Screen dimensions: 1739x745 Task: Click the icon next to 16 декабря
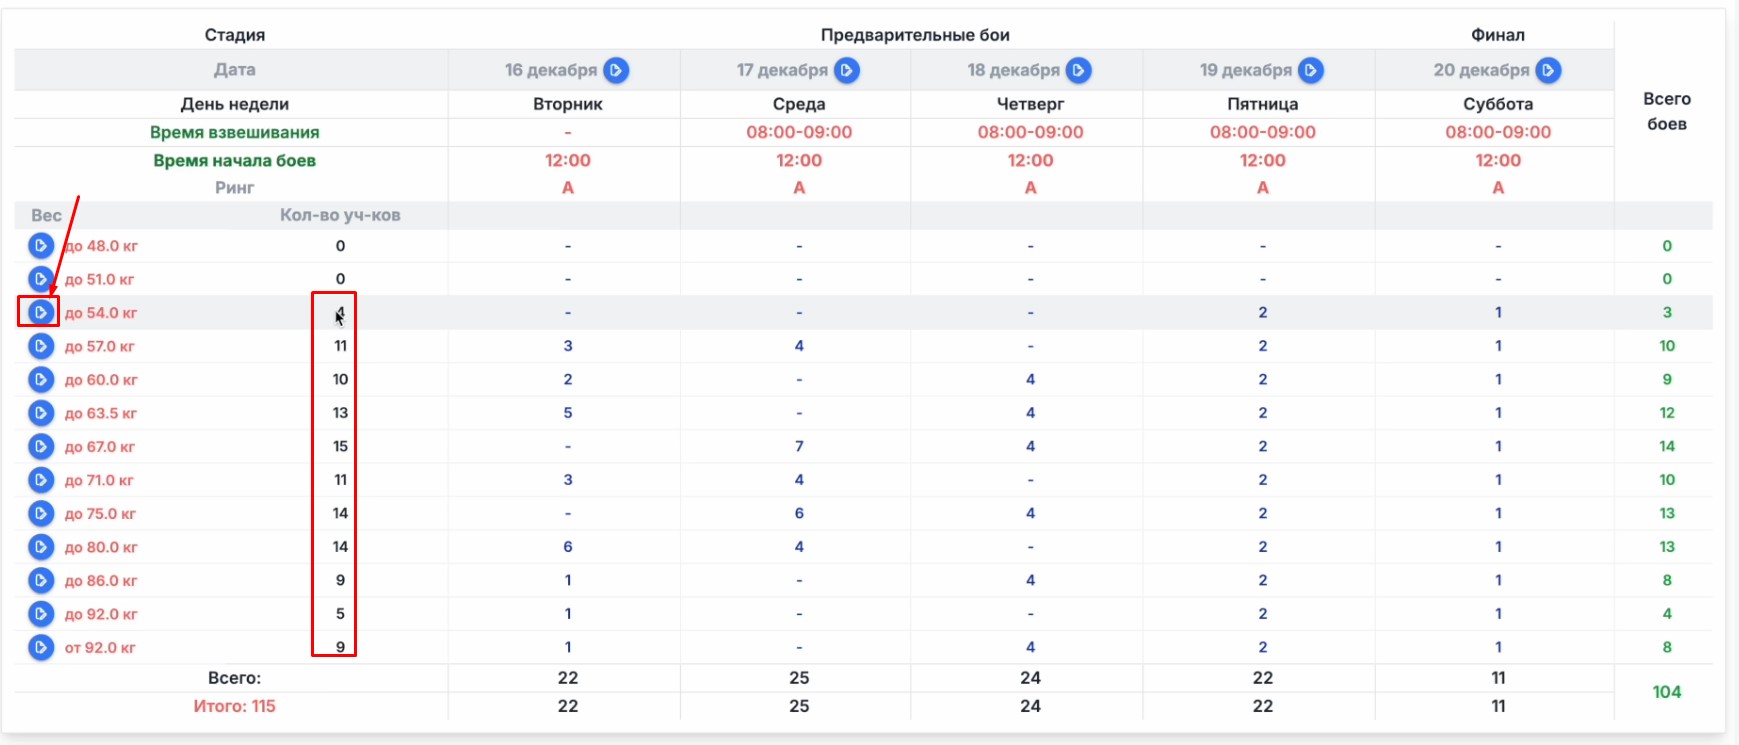[616, 70]
